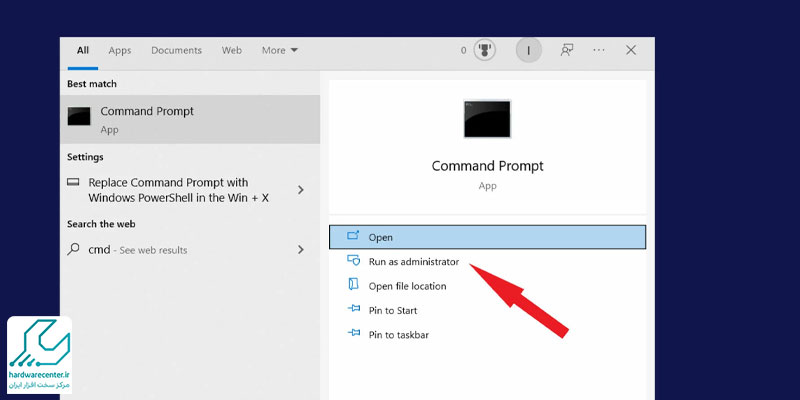Screen dimensions: 800x400
Task: Click the pin icon beside Pin to Start
Action: point(354,309)
